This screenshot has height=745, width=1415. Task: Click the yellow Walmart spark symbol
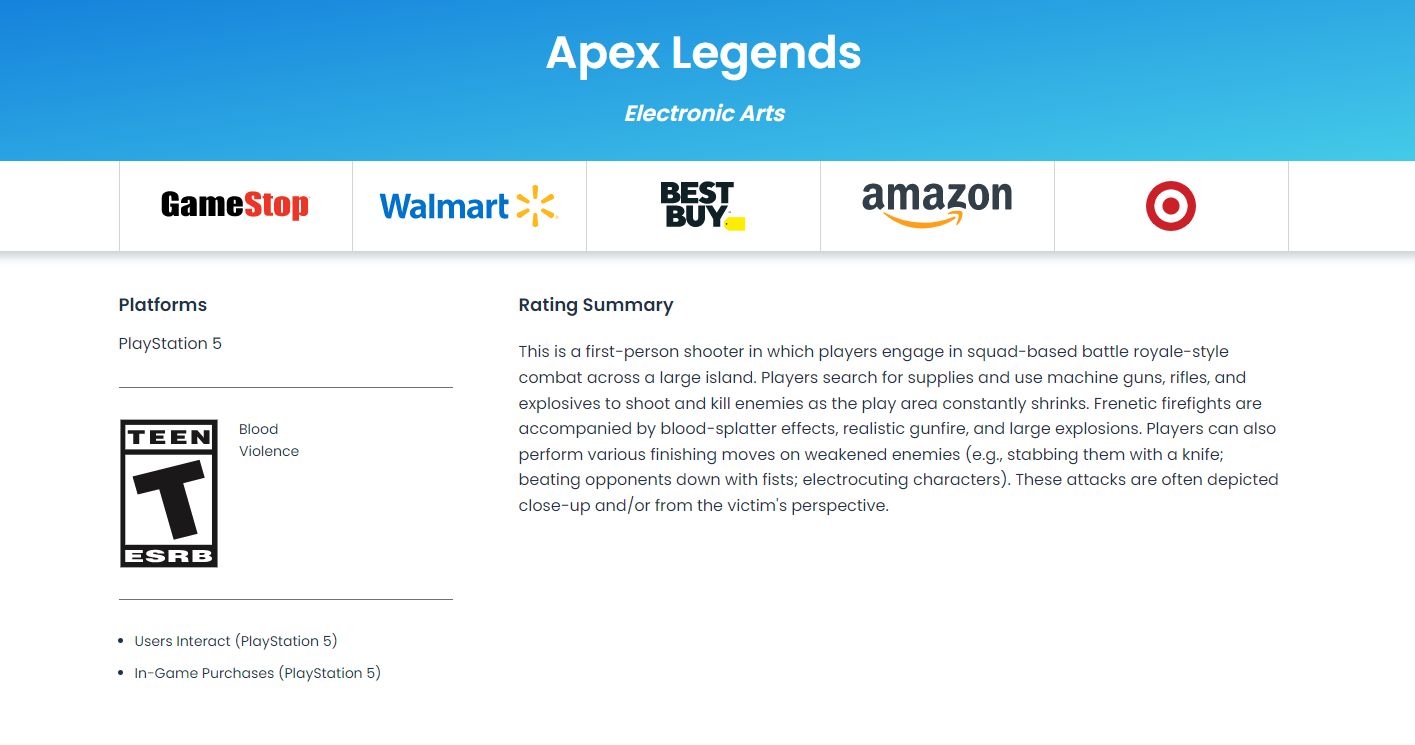[x=535, y=205]
